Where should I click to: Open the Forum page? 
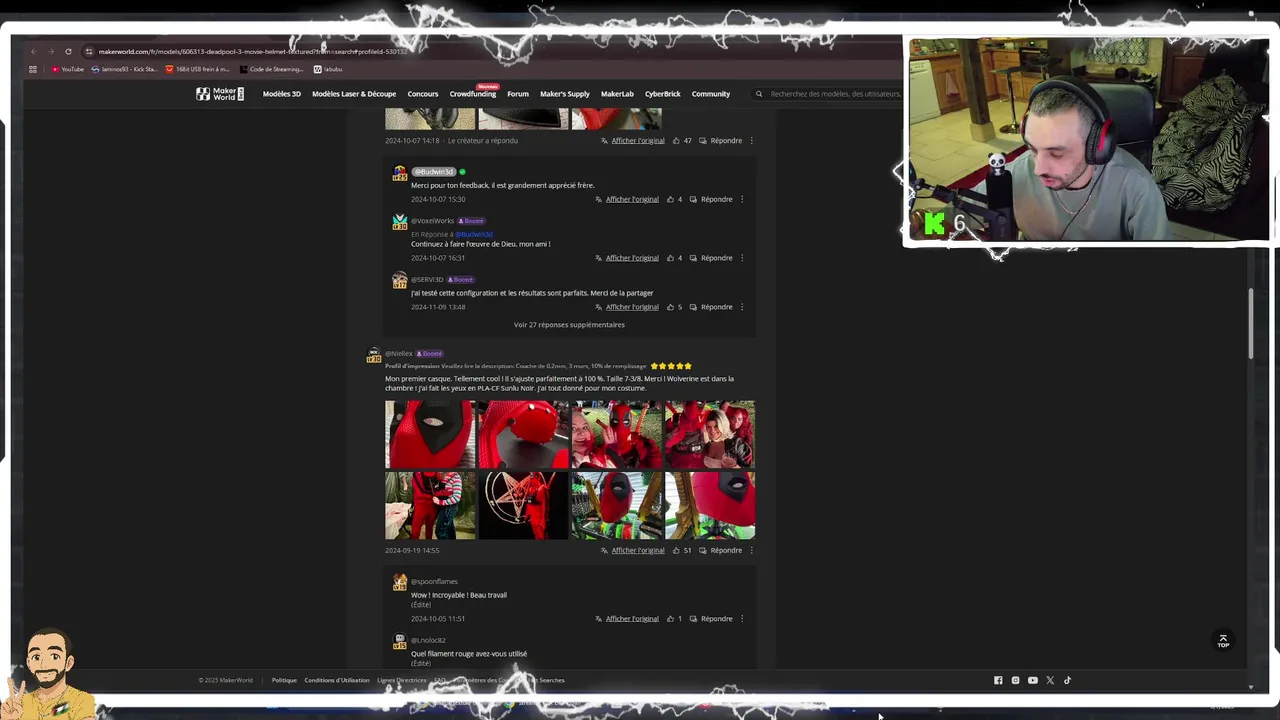click(x=517, y=94)
